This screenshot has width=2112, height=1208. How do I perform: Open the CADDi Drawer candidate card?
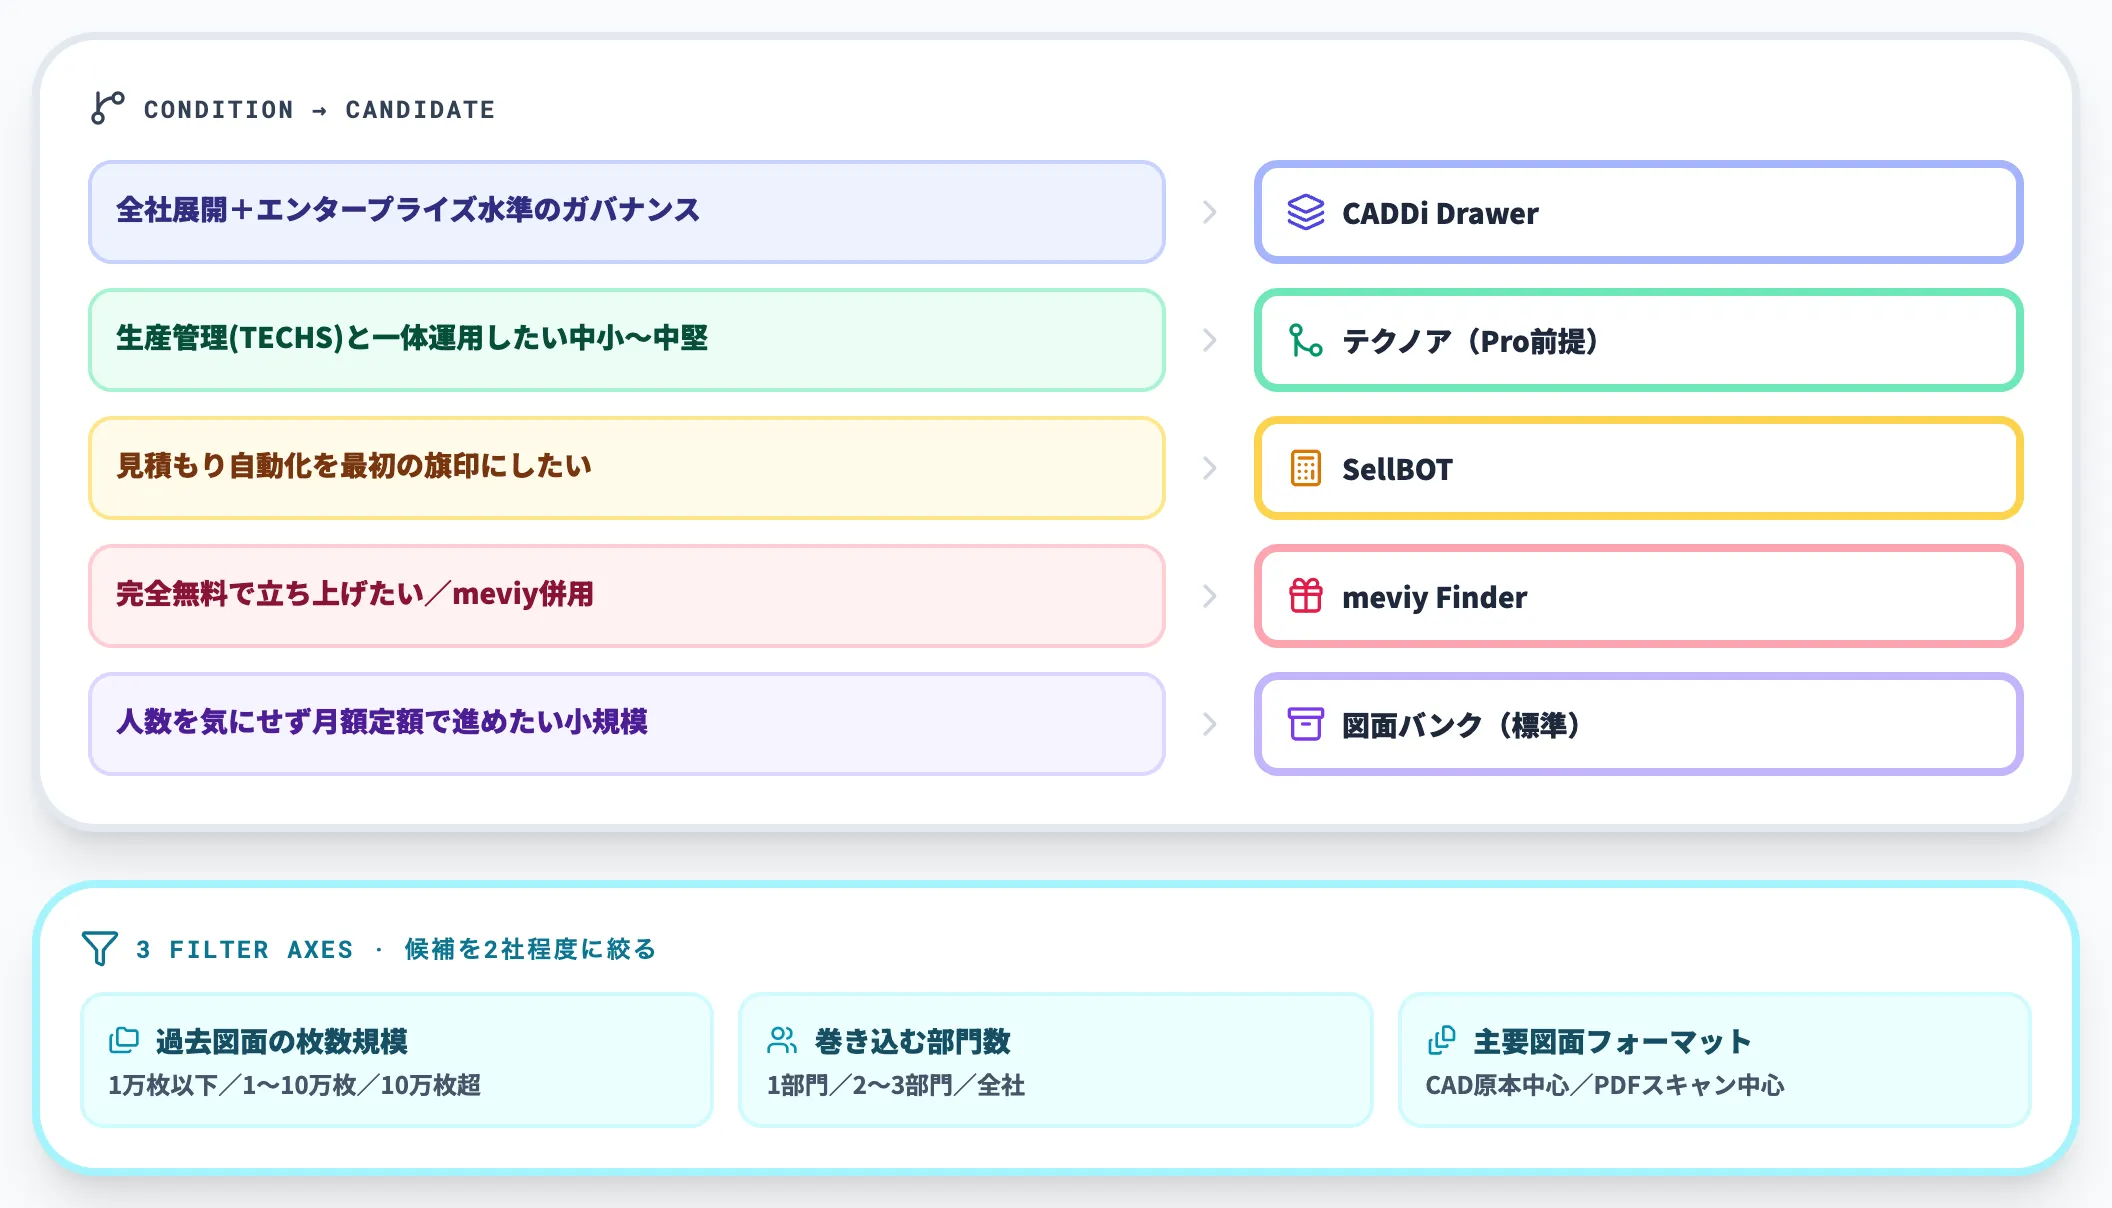click(1639, 212)
